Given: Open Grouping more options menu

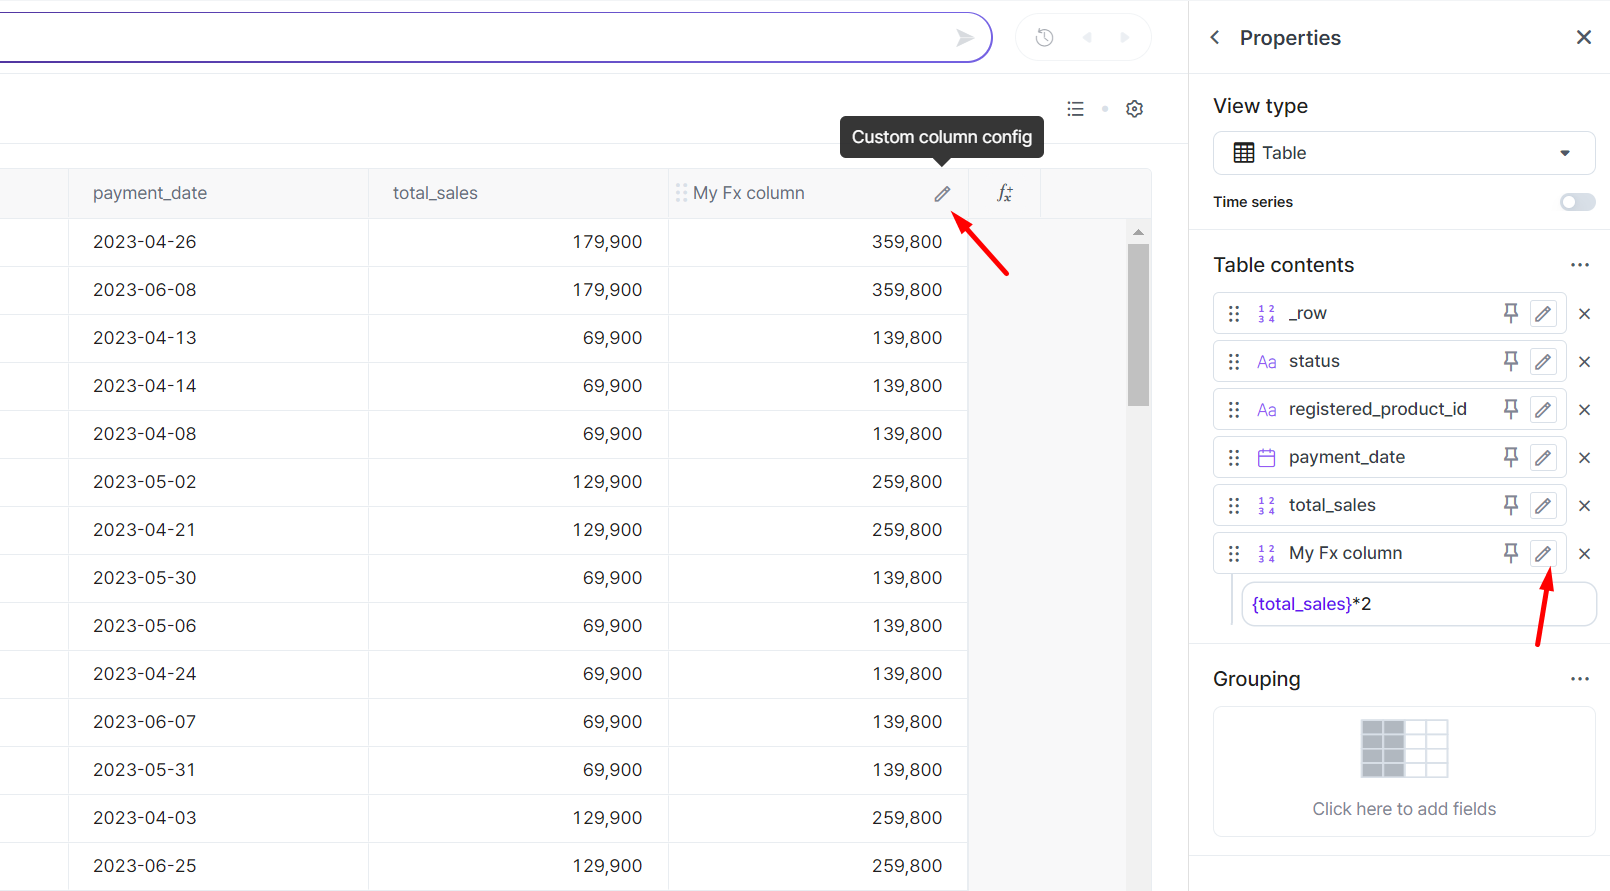Looking at the screenshot, I should [1579, 679].
